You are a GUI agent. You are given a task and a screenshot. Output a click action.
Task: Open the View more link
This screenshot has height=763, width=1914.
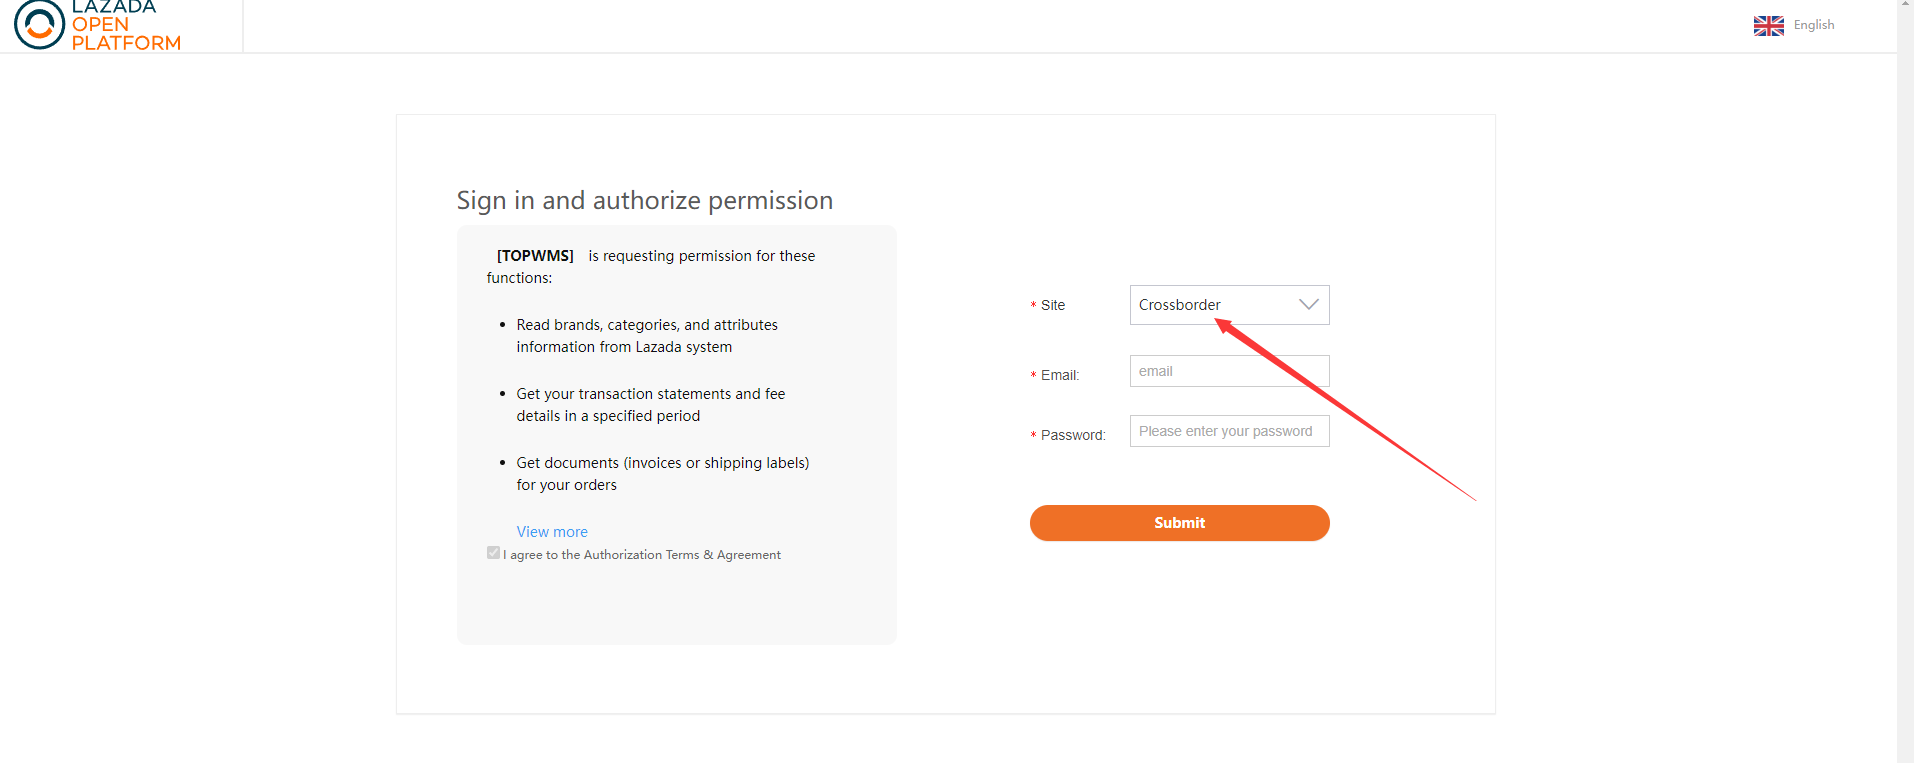pyautogui.click(x=552, y=532)
